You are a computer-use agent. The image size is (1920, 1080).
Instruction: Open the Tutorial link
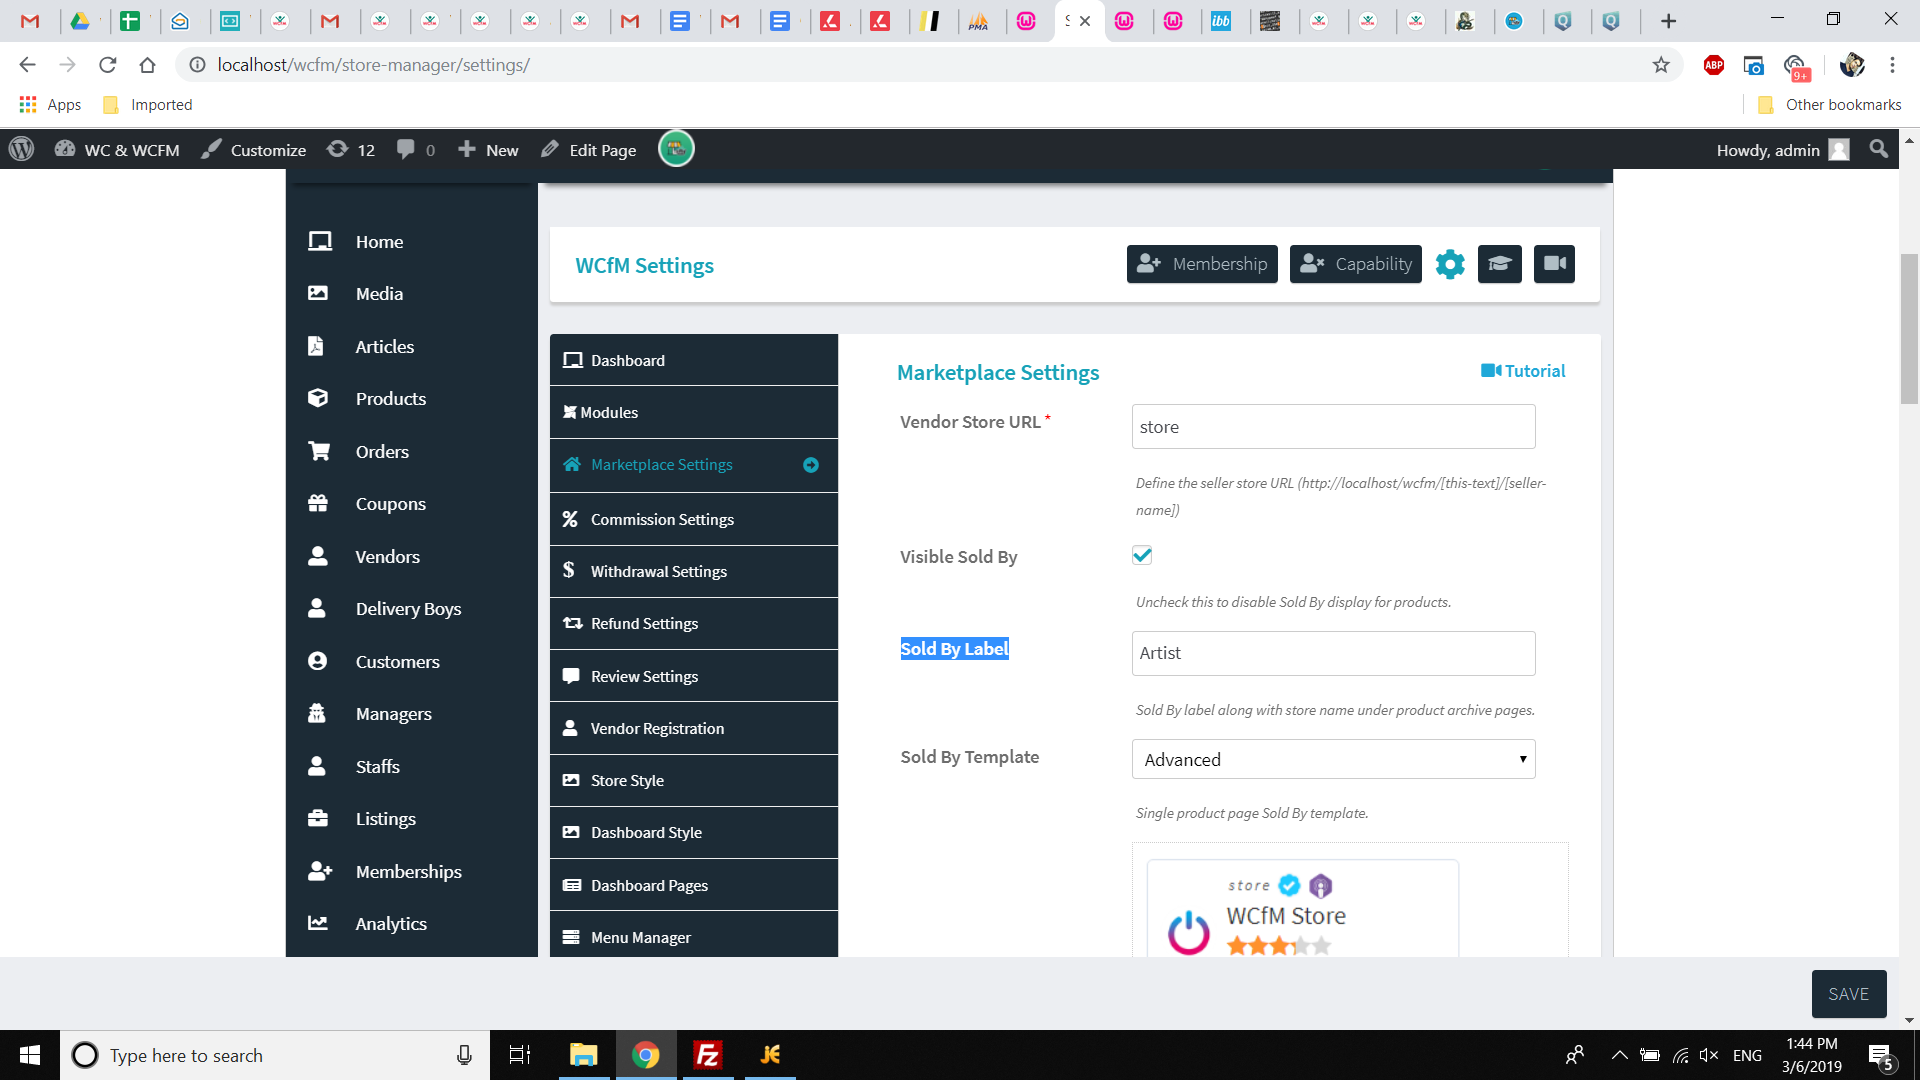click(1523, 371)
